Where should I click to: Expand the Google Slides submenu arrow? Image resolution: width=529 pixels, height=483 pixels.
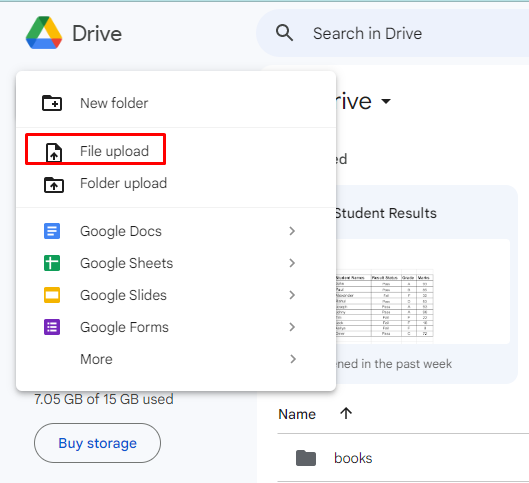(292, 295)
